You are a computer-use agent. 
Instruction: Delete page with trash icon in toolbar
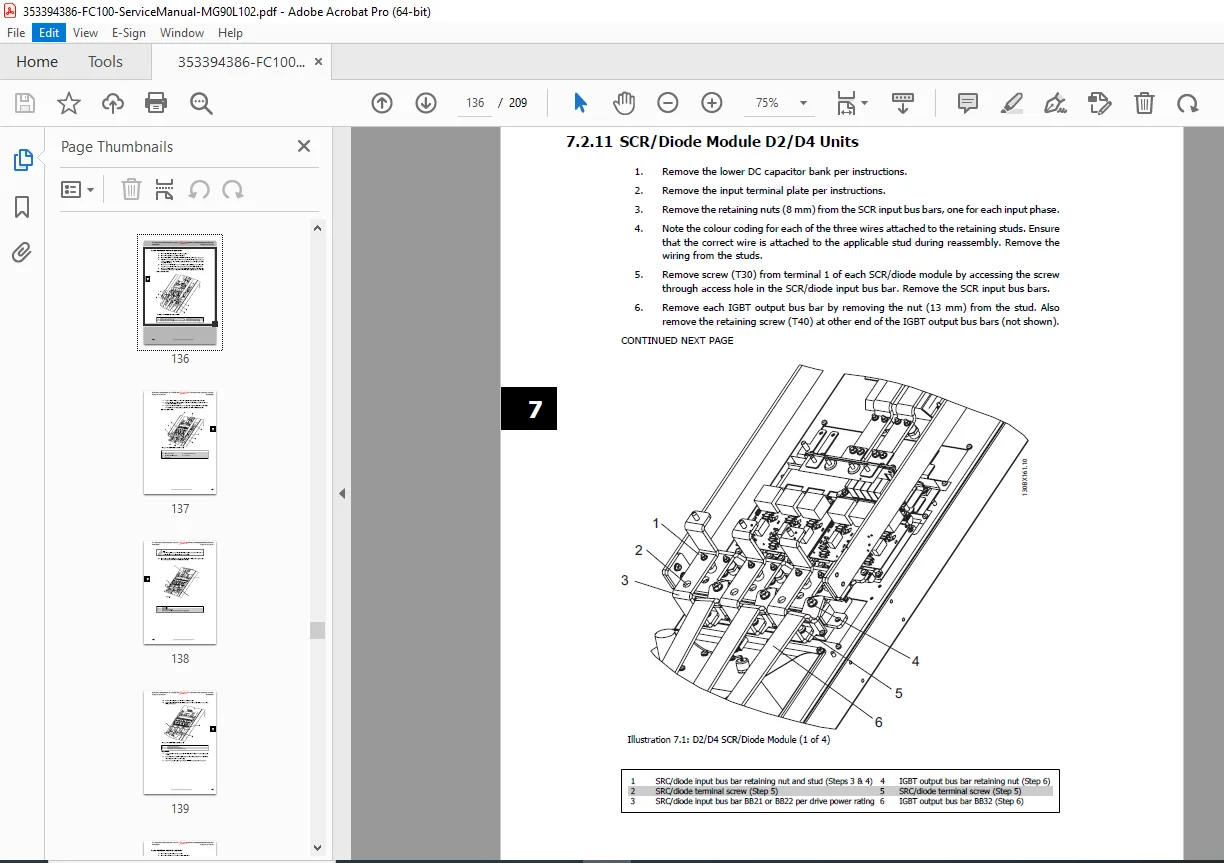[1144, 103]
